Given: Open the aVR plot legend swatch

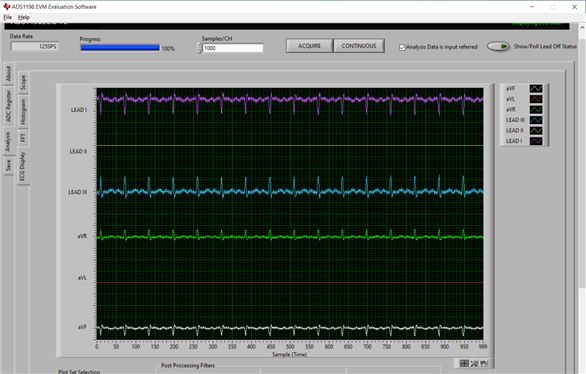Looking at the screenshot, I should 536,109.
